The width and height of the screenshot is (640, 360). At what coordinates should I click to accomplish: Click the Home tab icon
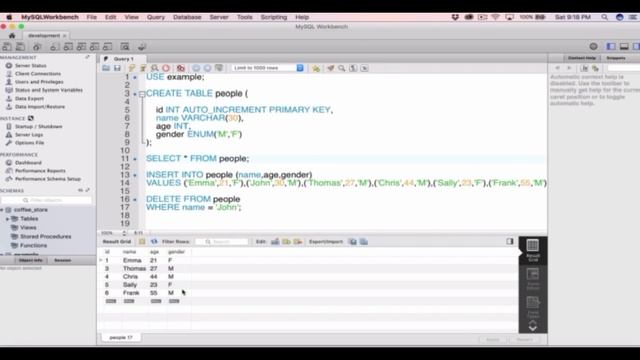[x=12, y=36]
